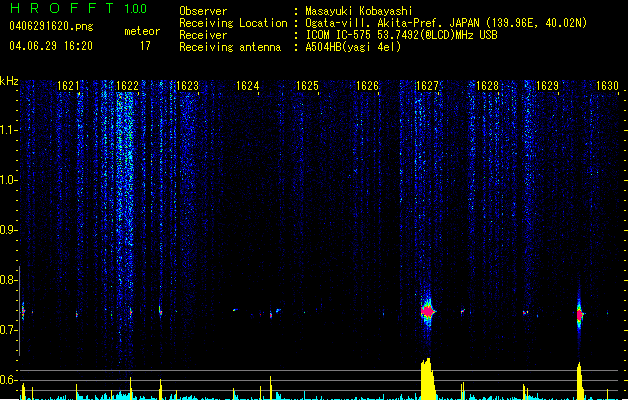Click the strong red meteor echo near 1627
The image size is (629, 400).
[x=428, y=311]
